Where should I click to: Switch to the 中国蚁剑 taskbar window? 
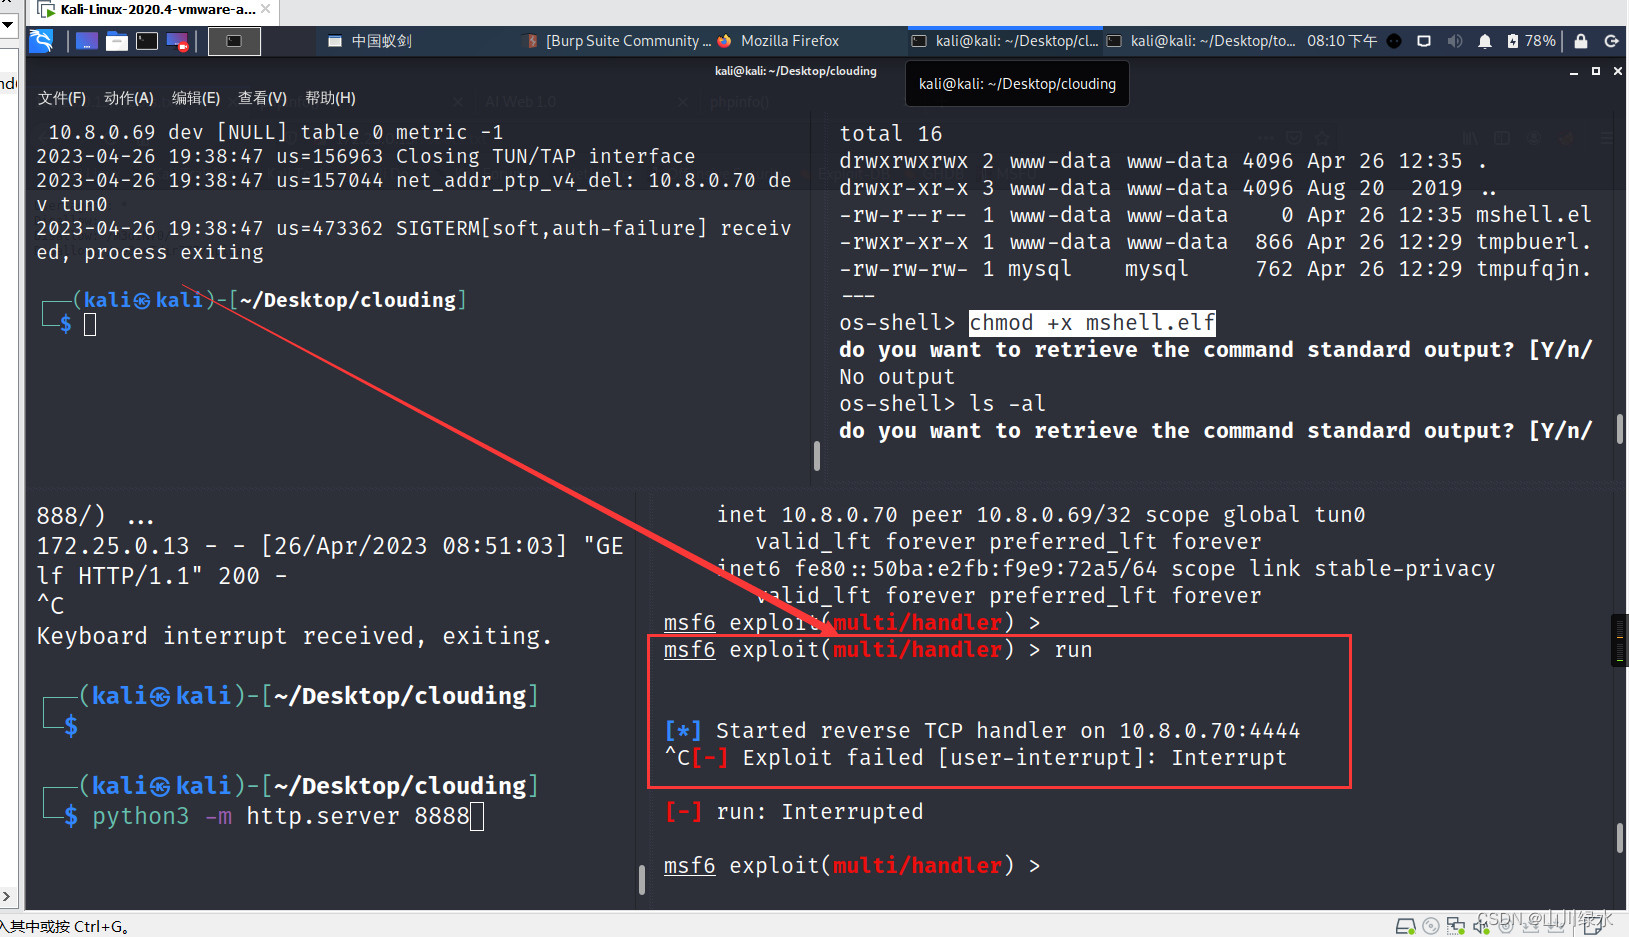370,41
